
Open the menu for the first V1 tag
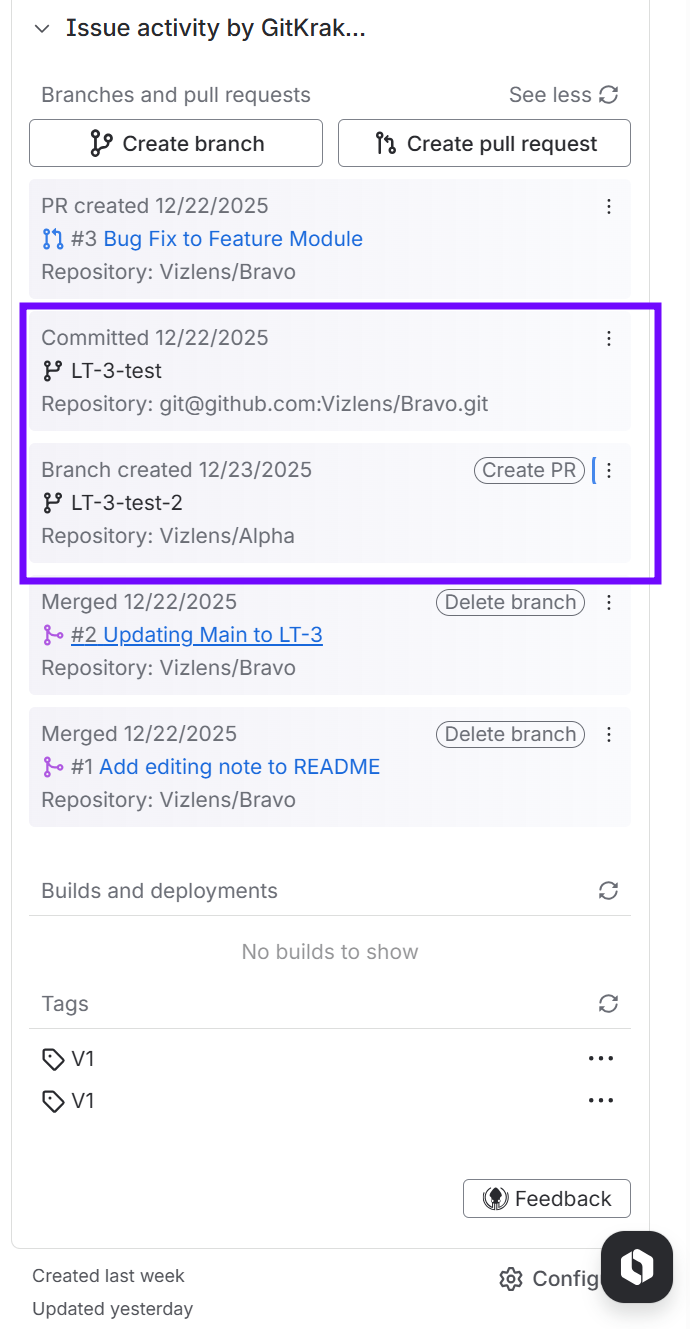(x=601, y=1058)
